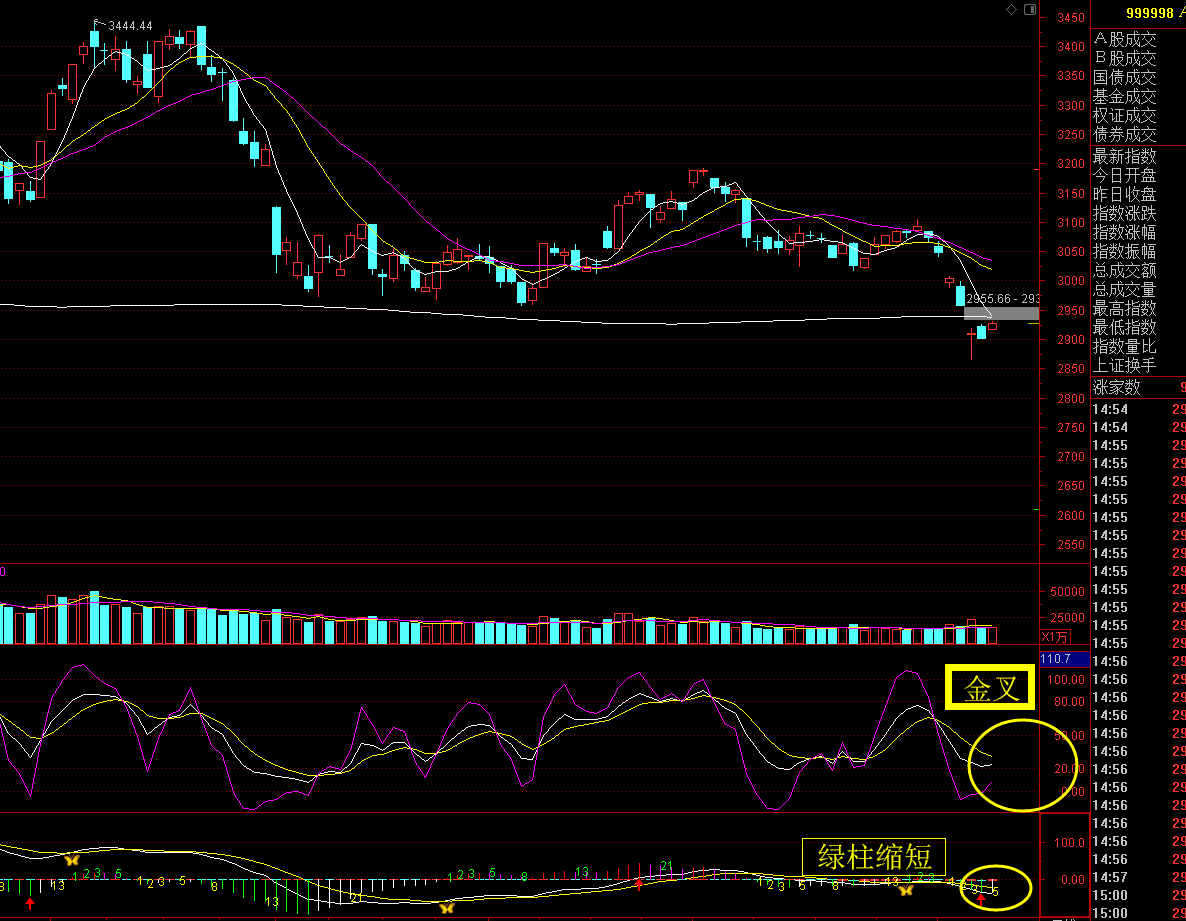Image resolution: width=1186 pixels, height=921 pixels.
Task: Click the 总成交额 row in side panel
Action: tap(1125, 270)
